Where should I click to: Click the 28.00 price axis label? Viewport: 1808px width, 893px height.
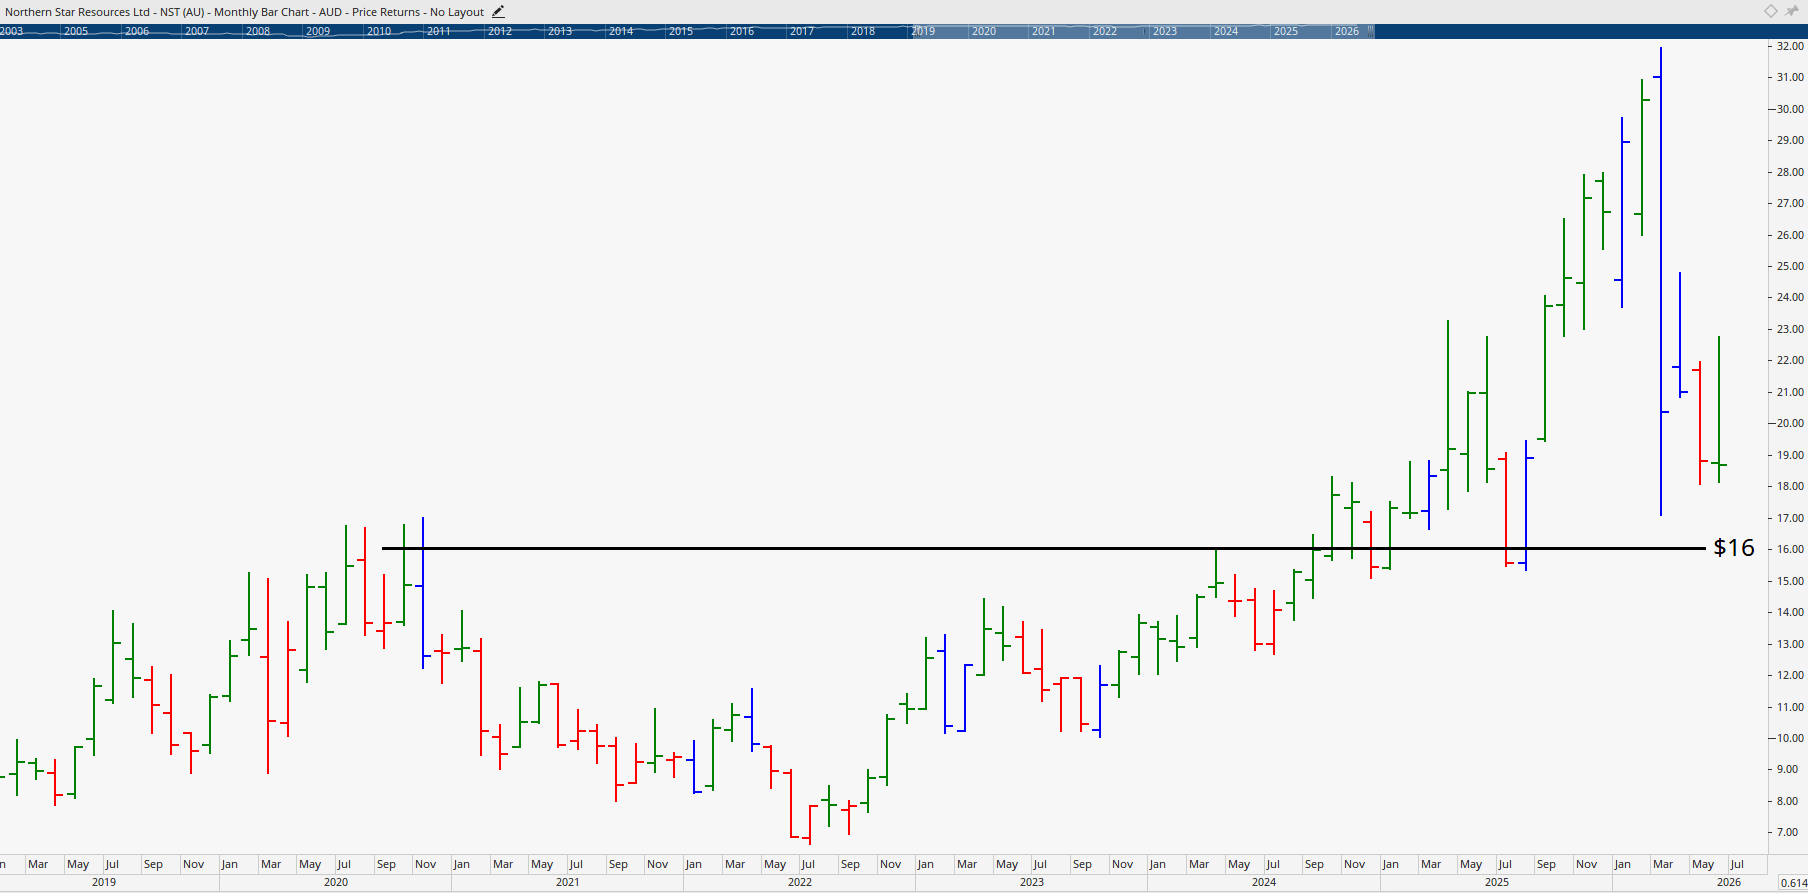pyautogui.click(x=1790, y=172)
